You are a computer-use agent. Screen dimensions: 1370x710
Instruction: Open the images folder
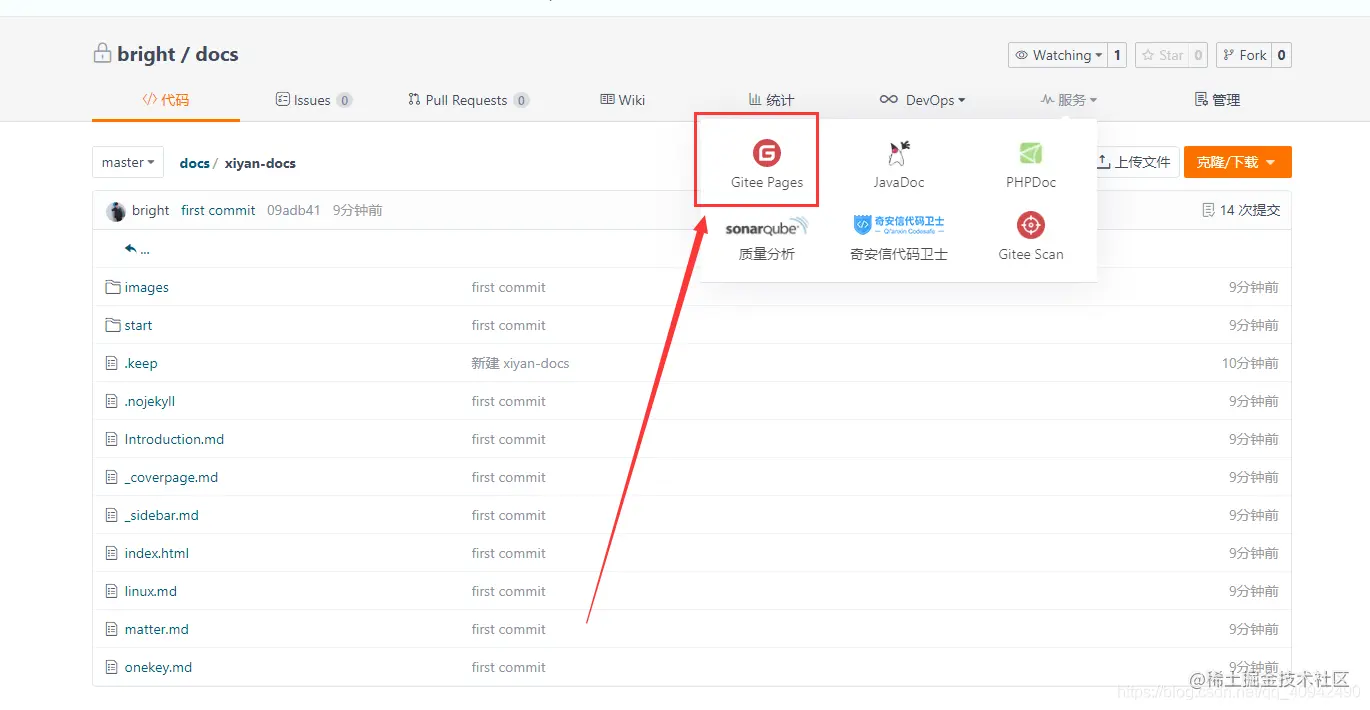pyautogui.click(x=147, y=287)
